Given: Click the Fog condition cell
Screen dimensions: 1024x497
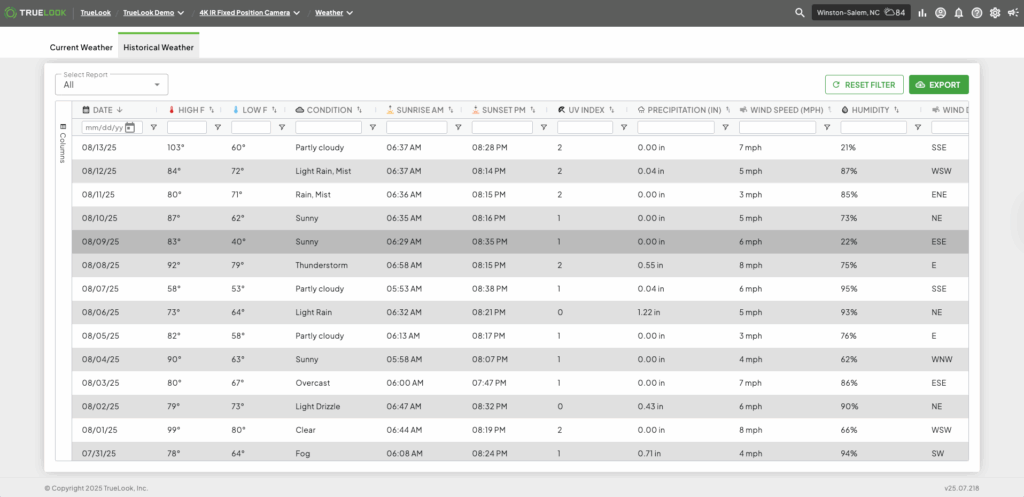Looking at the screenshot, I should click(302, 453).
